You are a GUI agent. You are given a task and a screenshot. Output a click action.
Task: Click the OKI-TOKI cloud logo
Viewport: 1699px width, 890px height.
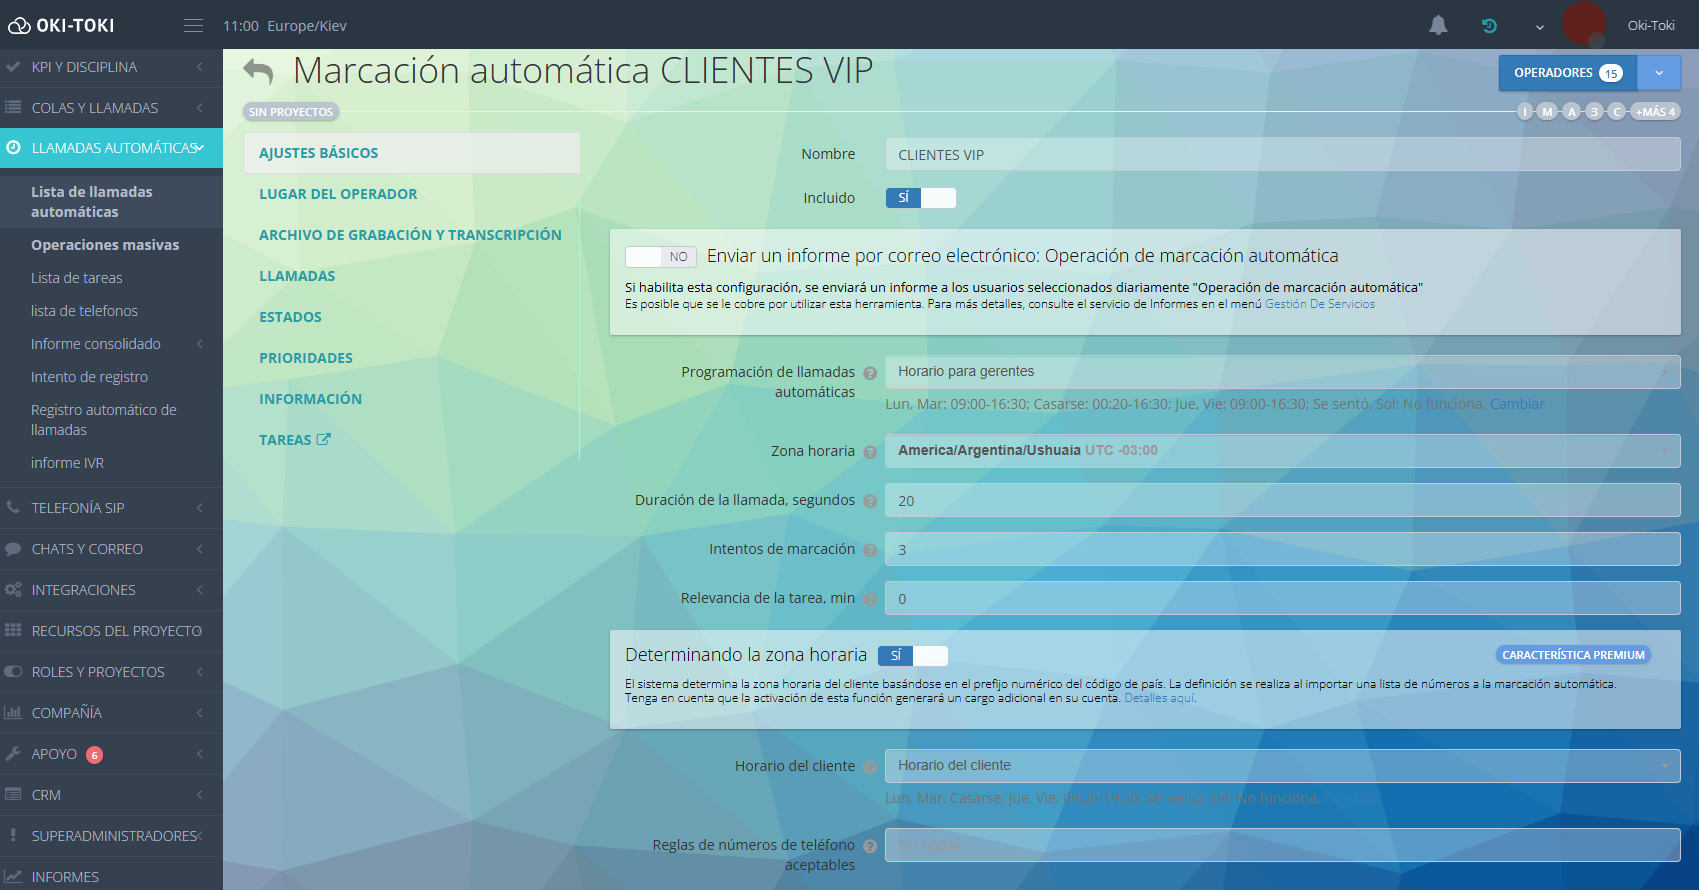click(19, 26)
